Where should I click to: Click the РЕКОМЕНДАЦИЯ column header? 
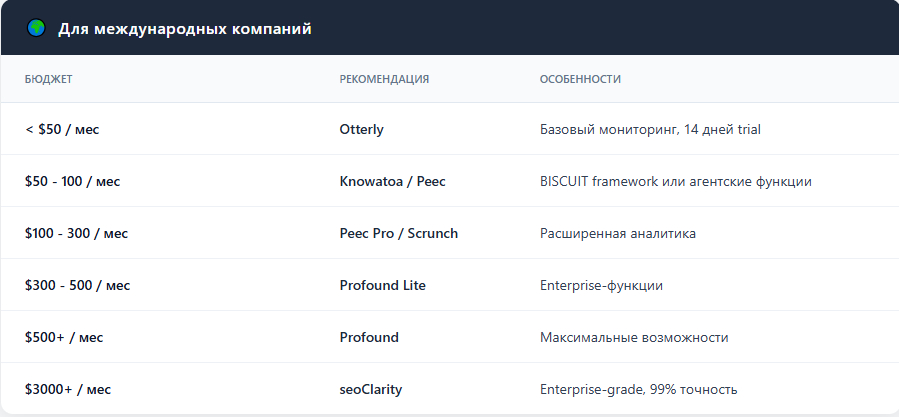pyautogui.click(x=384, y=79)
